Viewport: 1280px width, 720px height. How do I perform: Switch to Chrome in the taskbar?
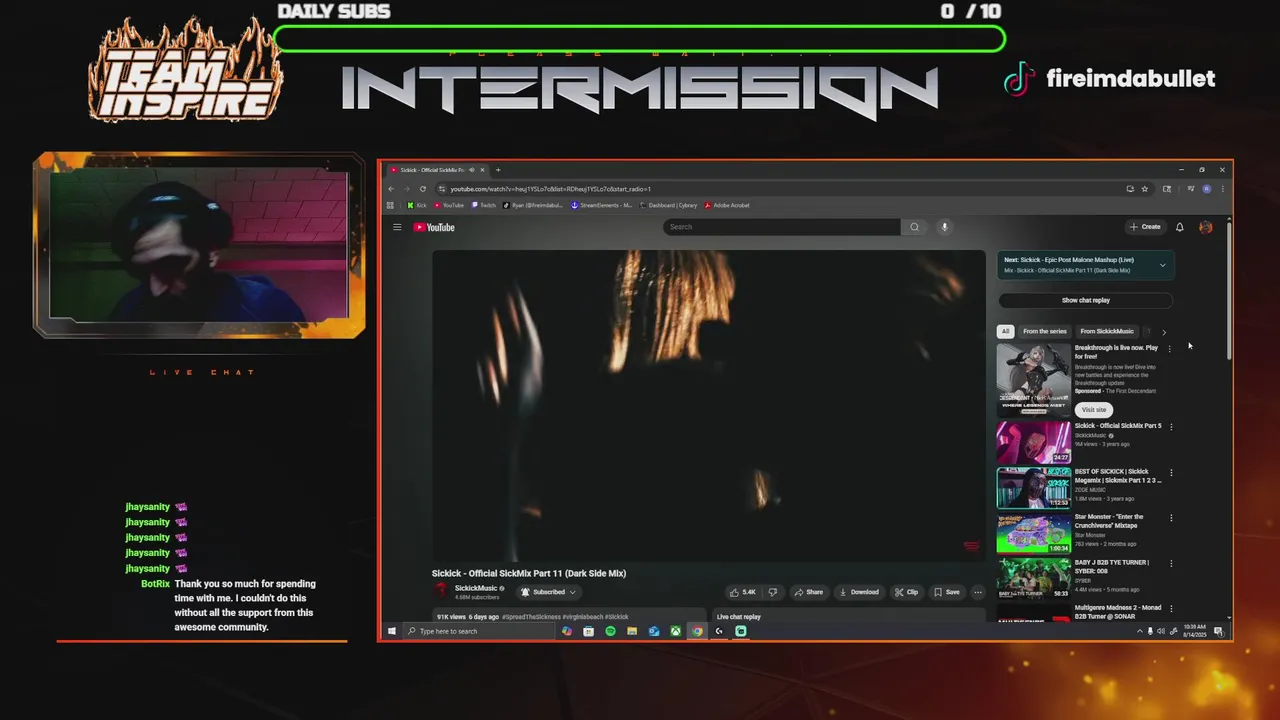click(698, 631)
